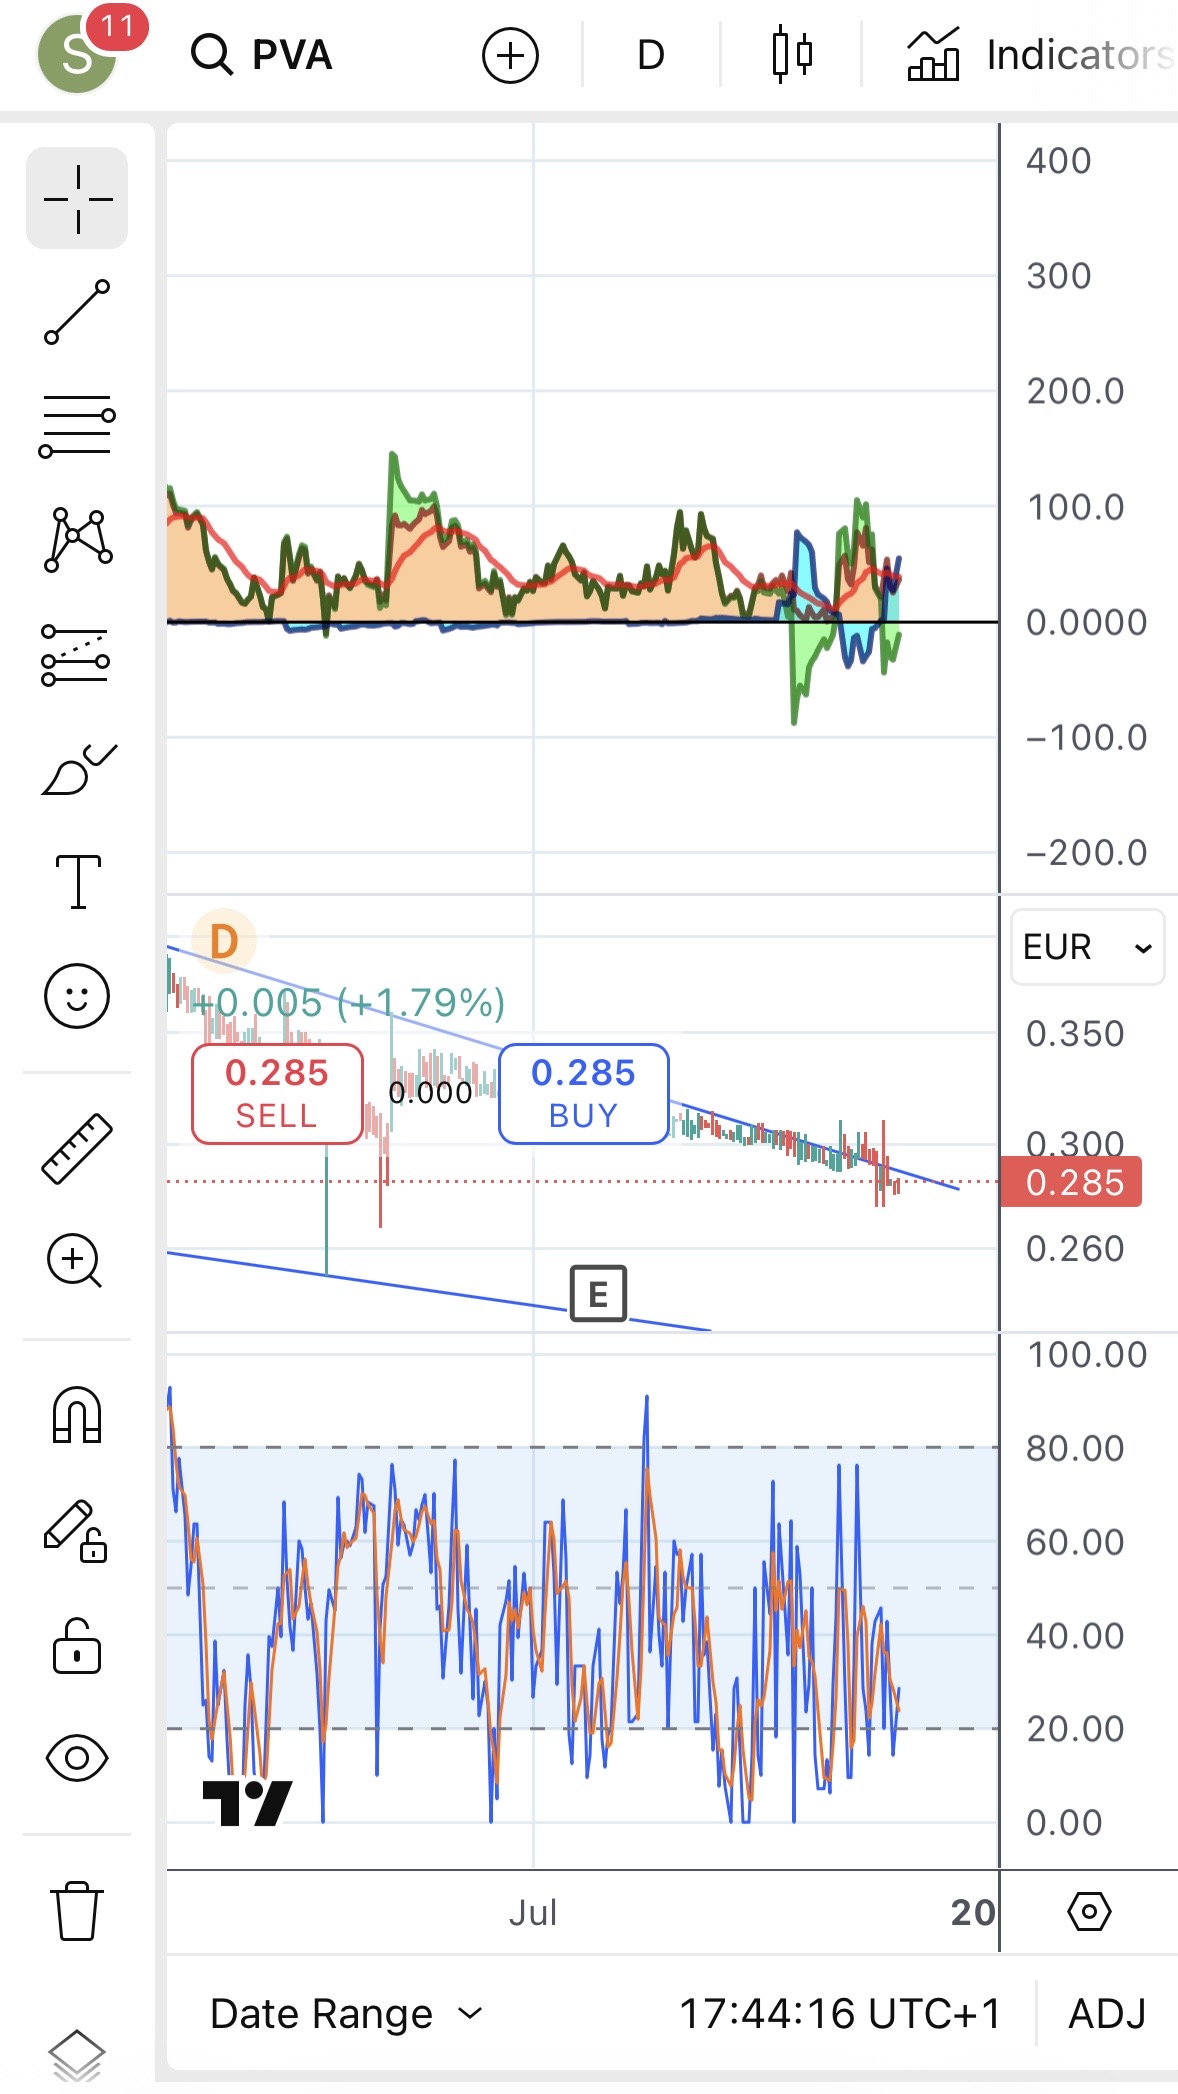Select the trend line drawing tool
Viewport: 1178px width, 2094px height.
point(77,313)
